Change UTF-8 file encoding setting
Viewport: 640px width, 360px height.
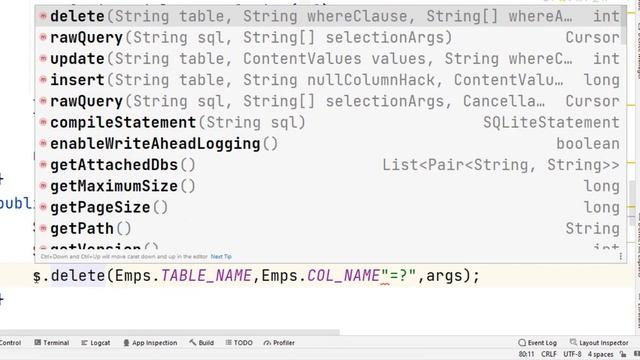pos(572,354)
